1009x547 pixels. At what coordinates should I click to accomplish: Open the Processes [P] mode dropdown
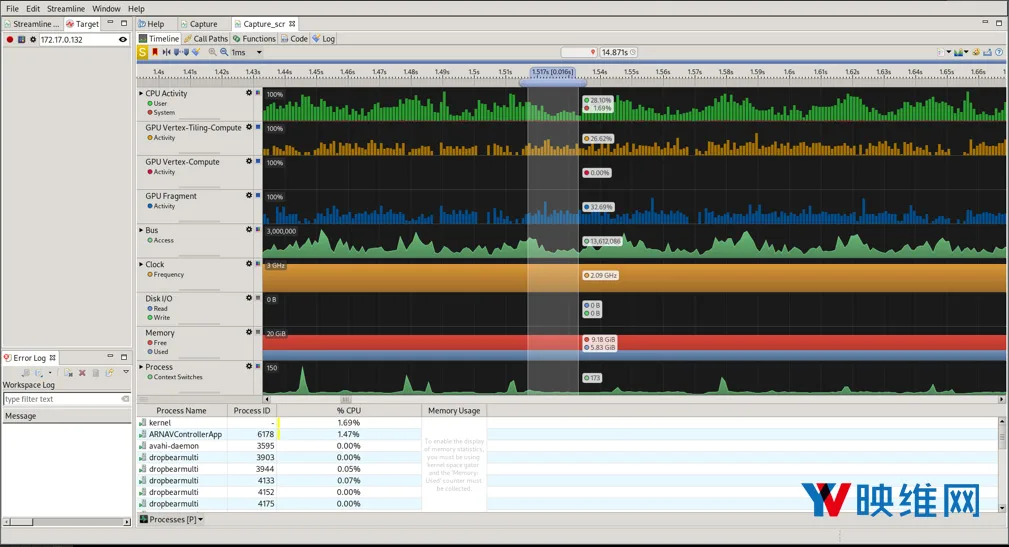point(171,519)
